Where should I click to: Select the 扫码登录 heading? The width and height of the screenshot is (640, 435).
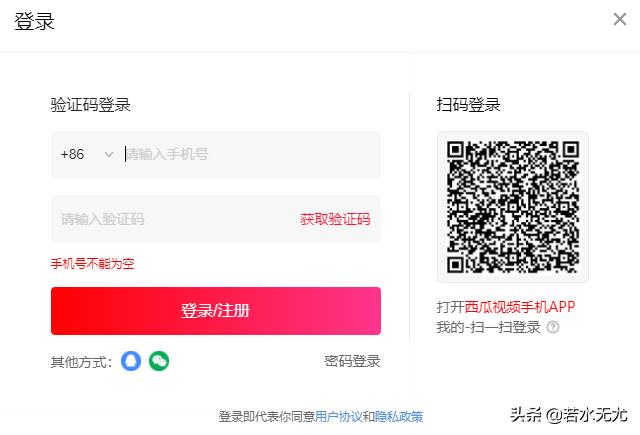point(468,105)
